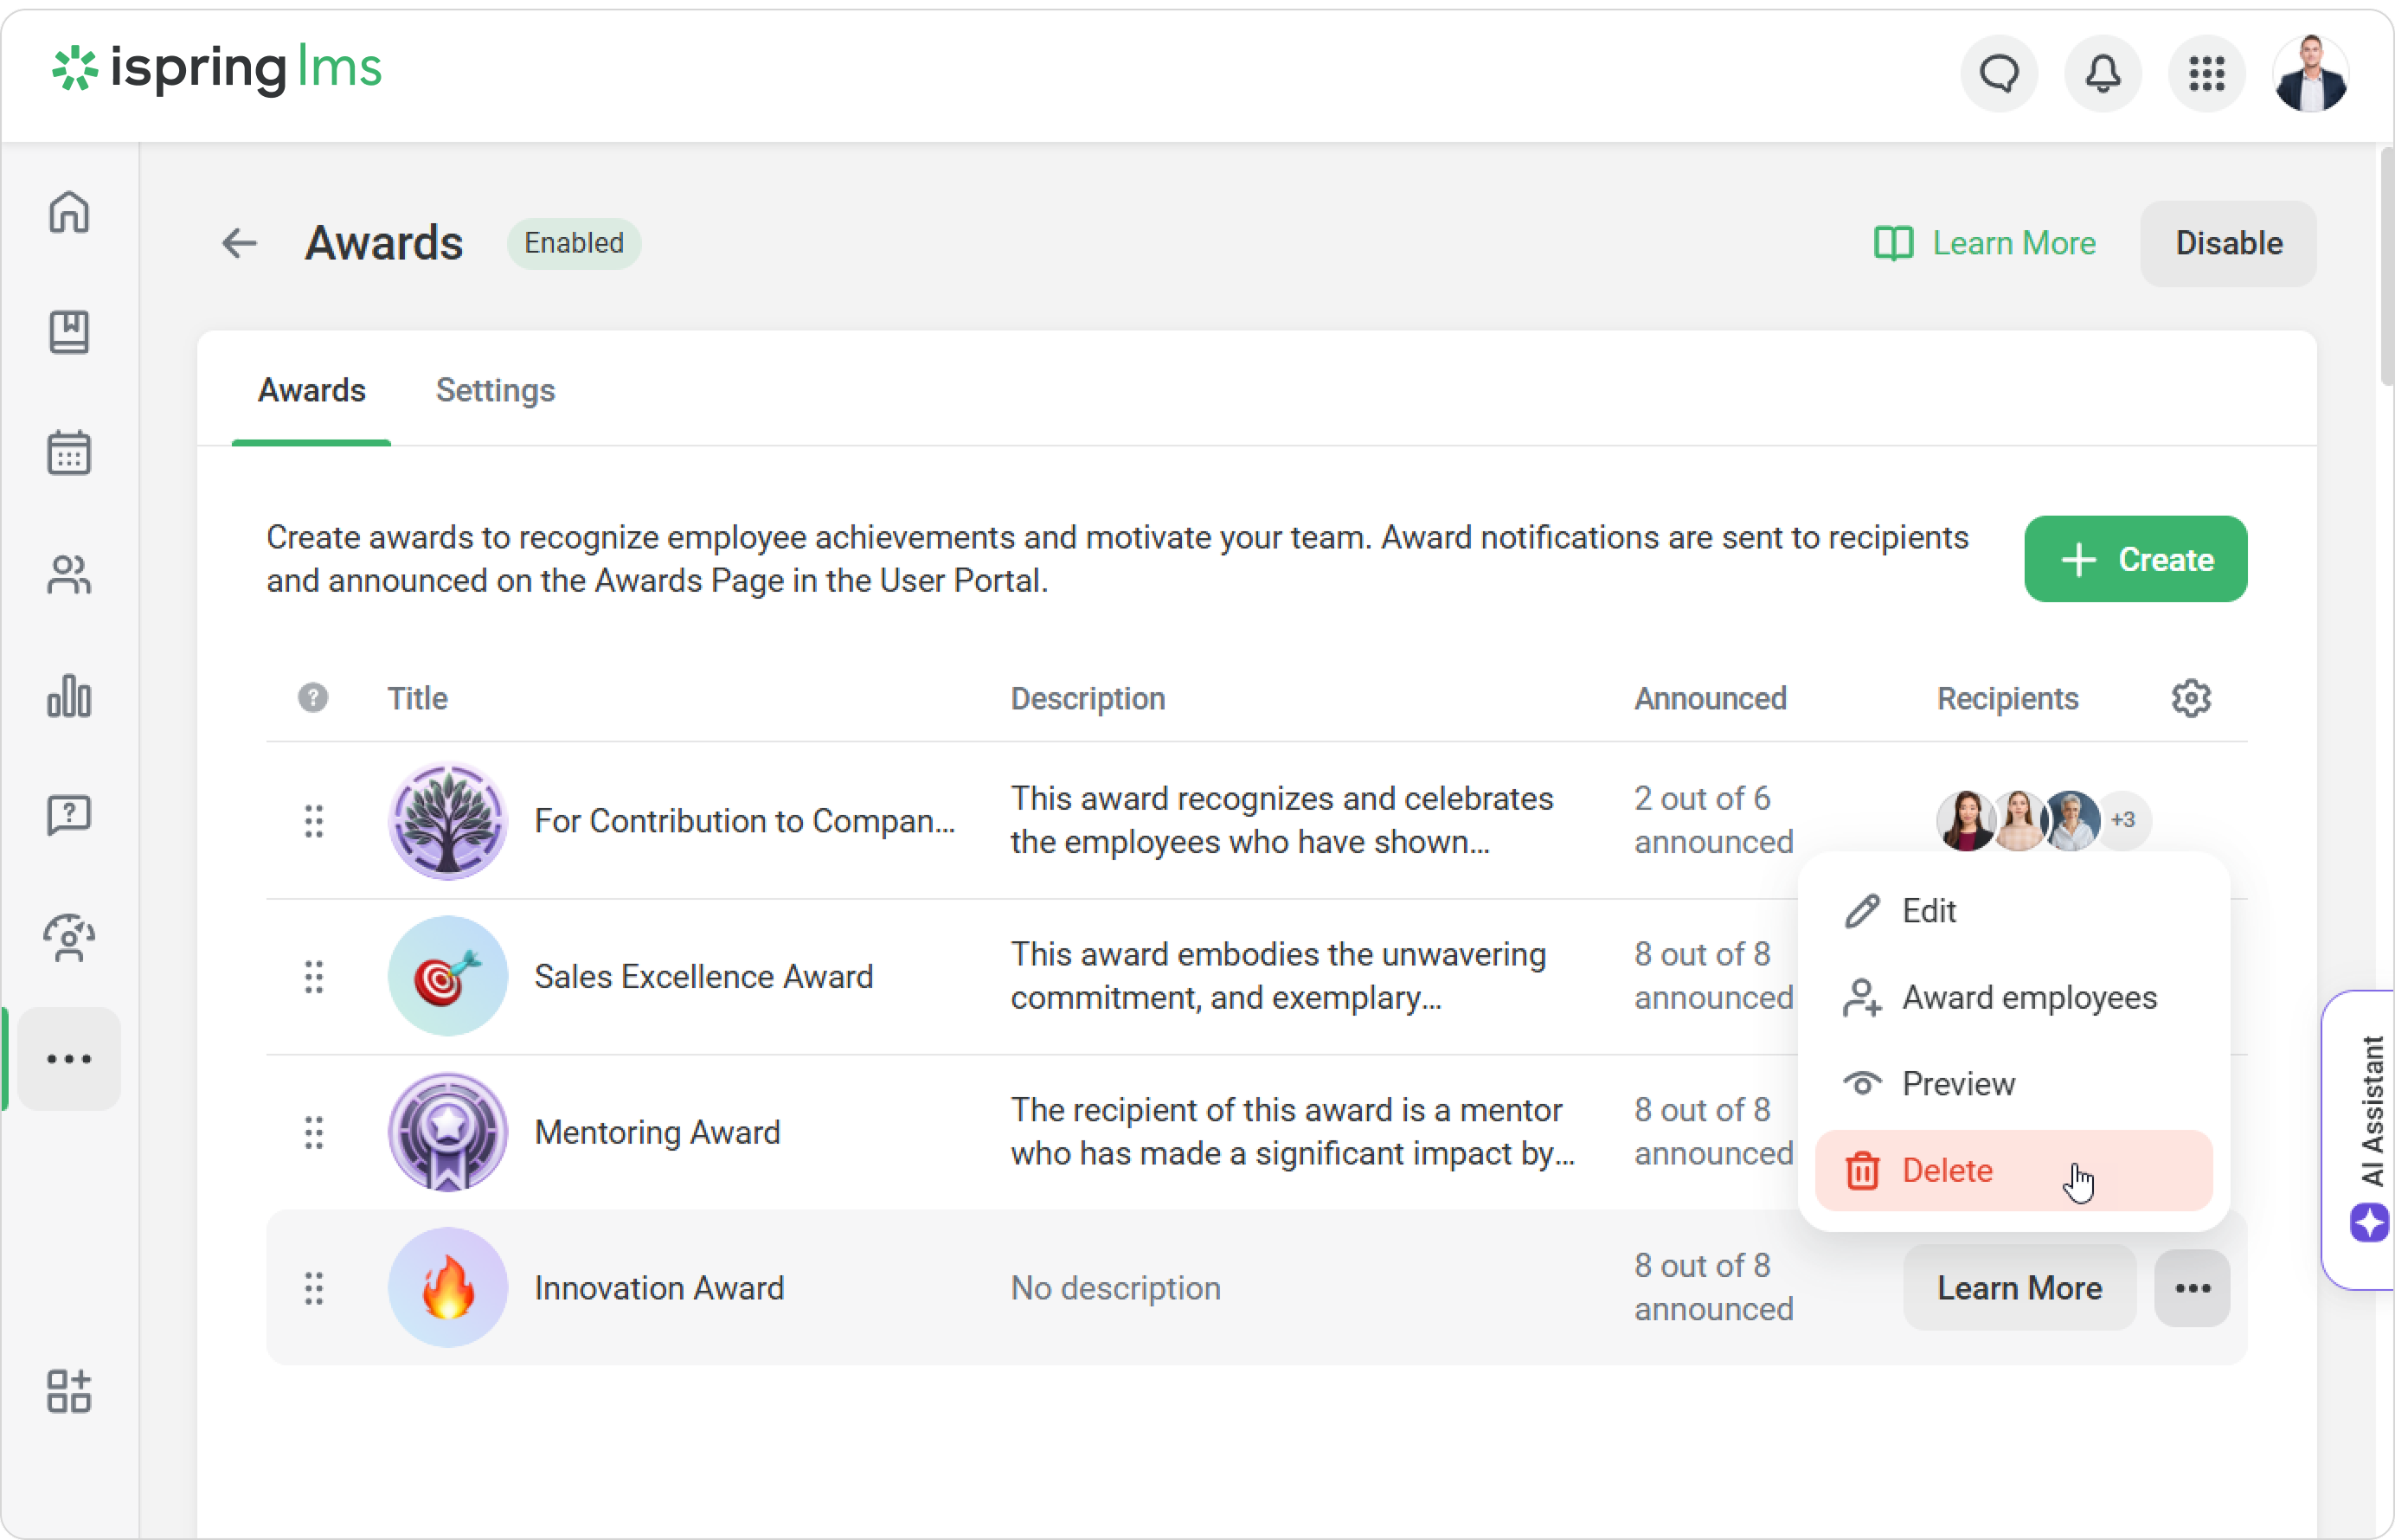This screenshot has height=1540, width=2395.
Task: Click the green Create button
Action: pyautogui.click(x=2135, y=559)
